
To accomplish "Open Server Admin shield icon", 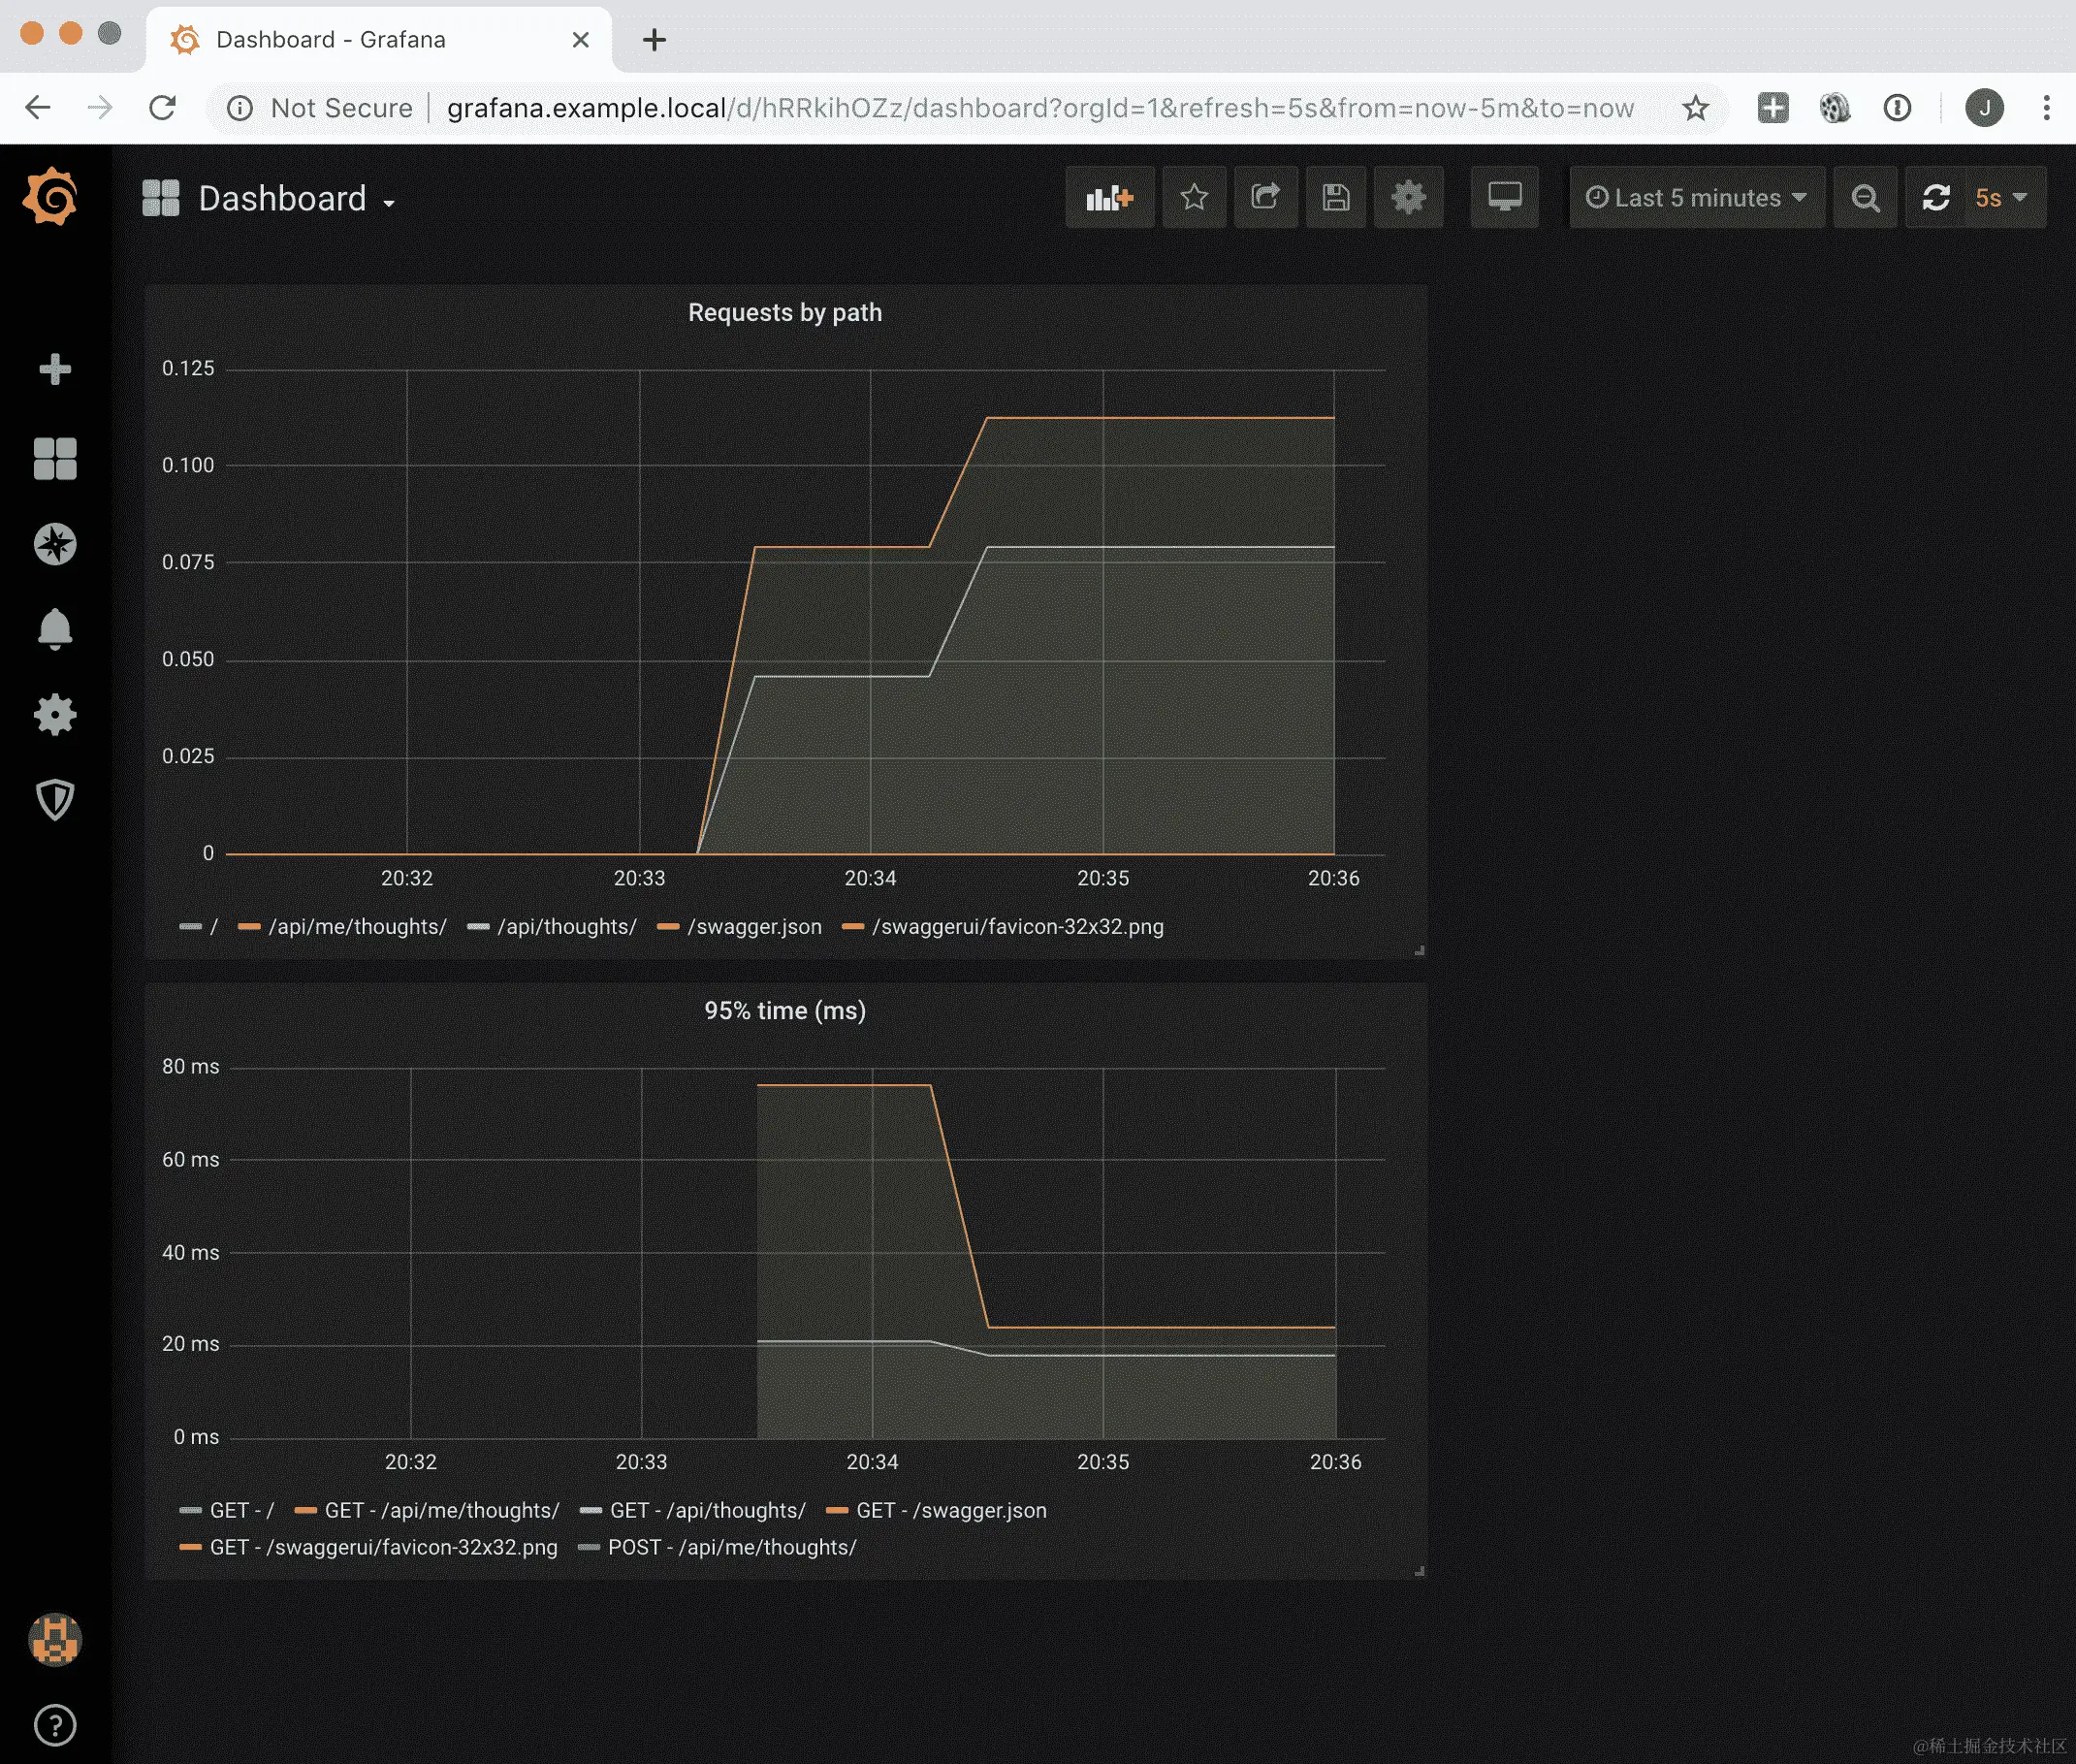I will tap(55, 800).
